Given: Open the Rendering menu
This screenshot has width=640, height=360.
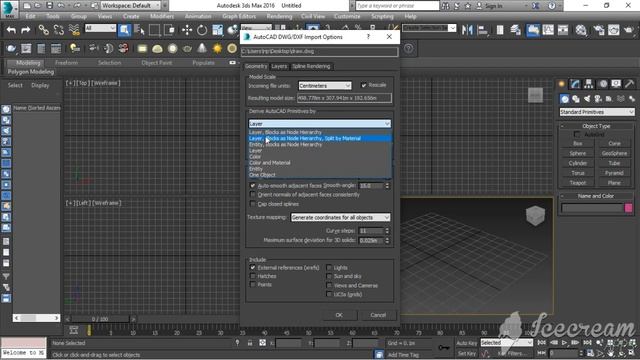Looking at the screenshot, I should (x=280, y=16).
